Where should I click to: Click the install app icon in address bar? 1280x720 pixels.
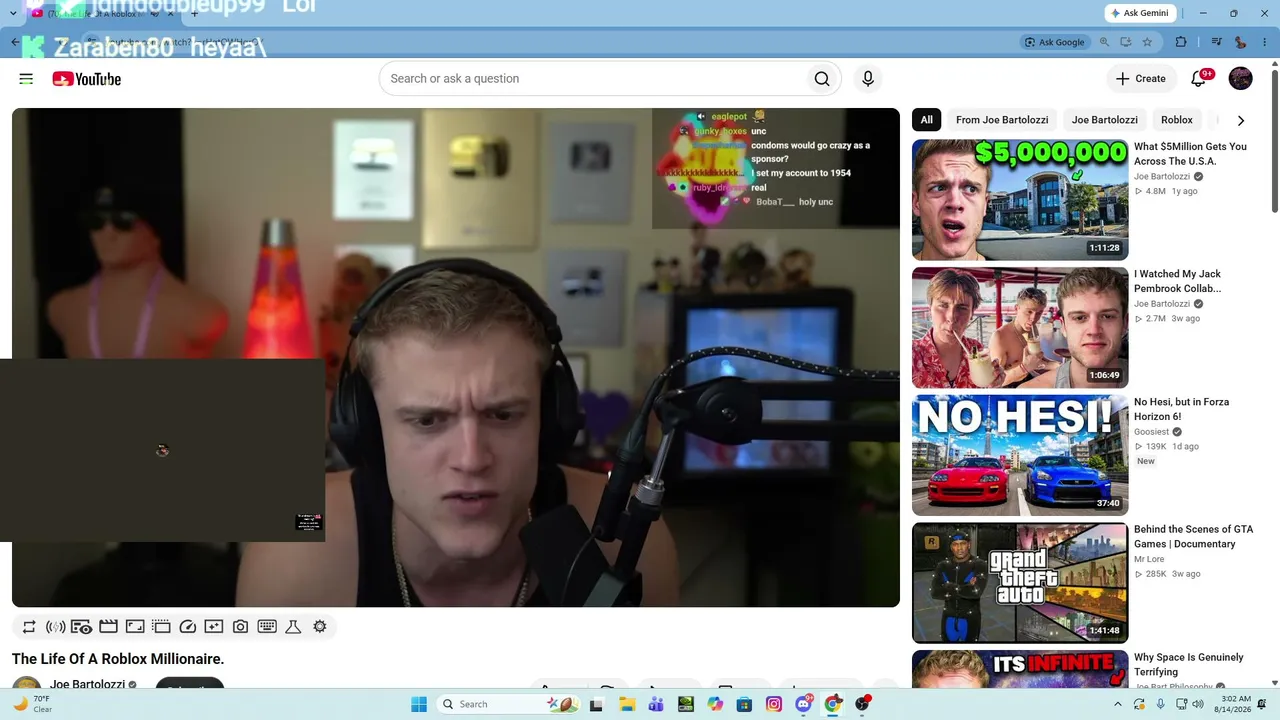coord(1126,42)
